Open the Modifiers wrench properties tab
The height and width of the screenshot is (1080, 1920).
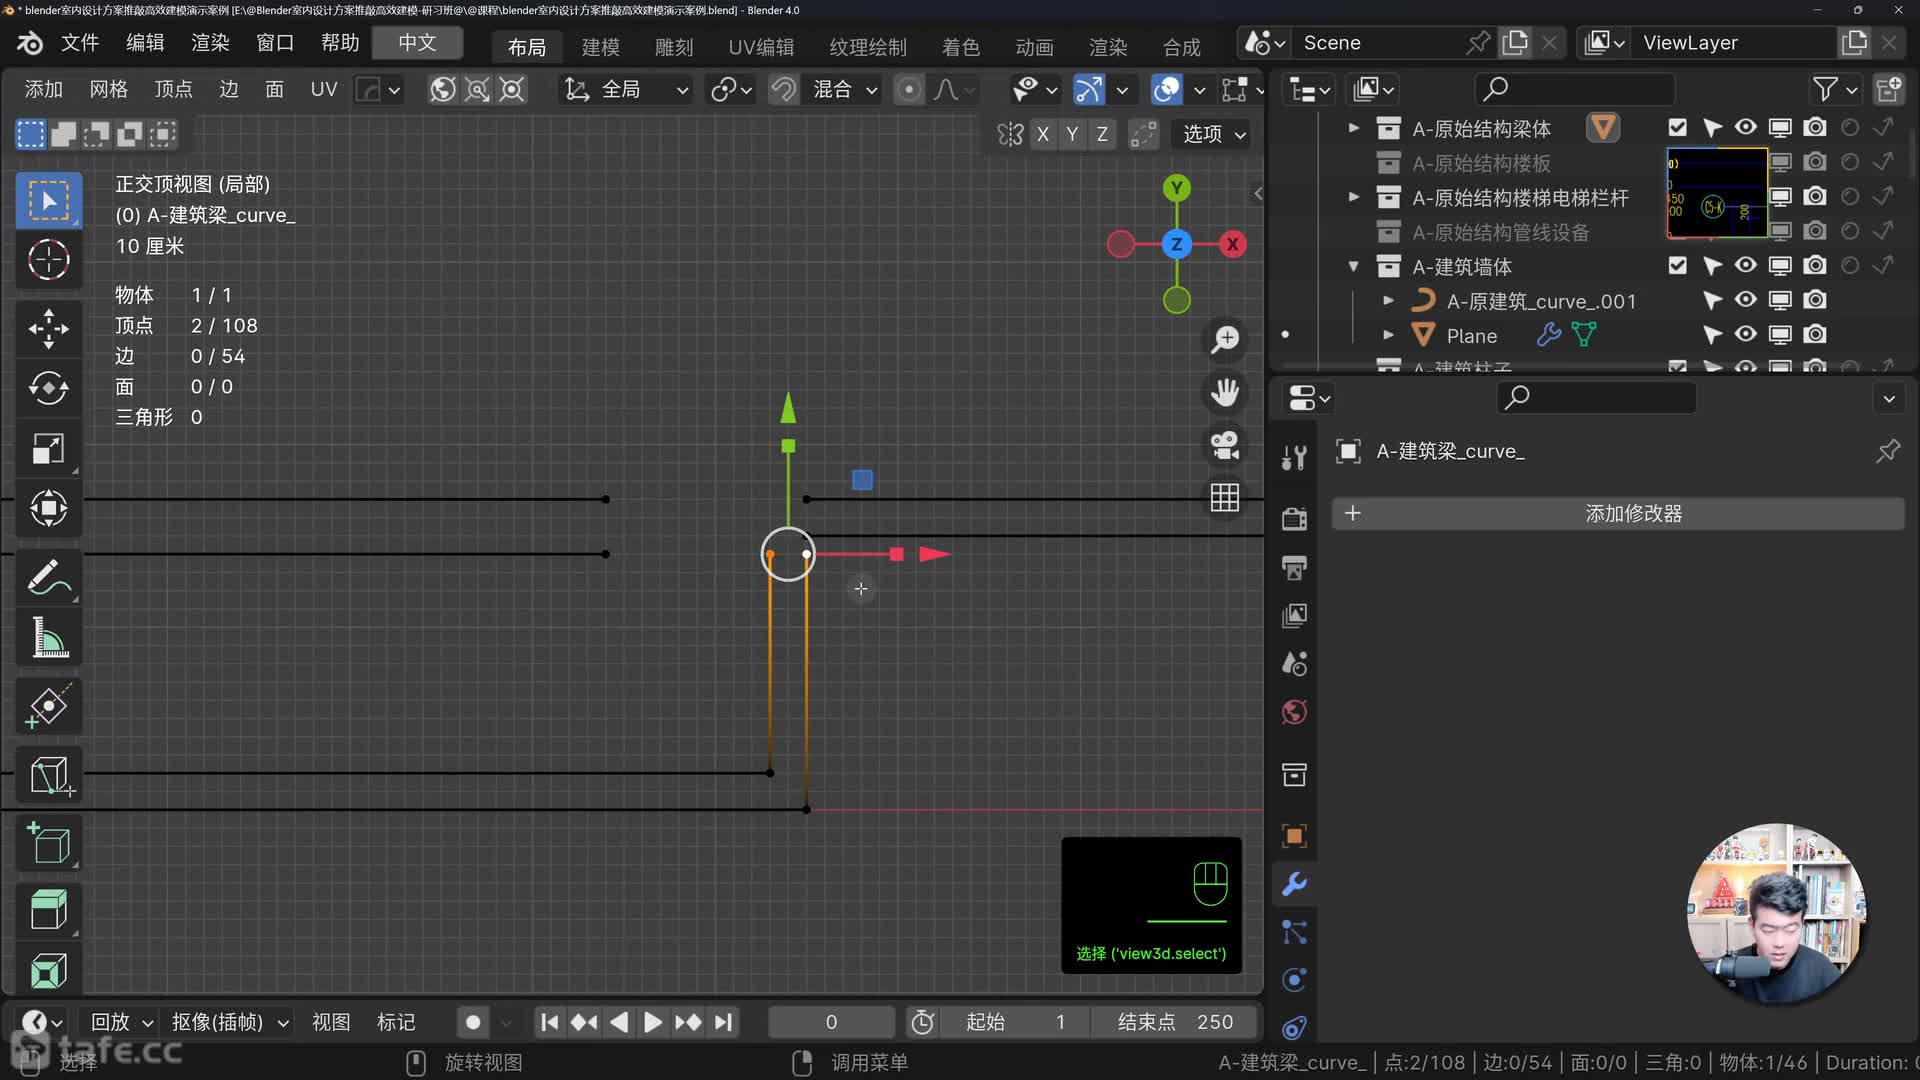[1294, 884]
